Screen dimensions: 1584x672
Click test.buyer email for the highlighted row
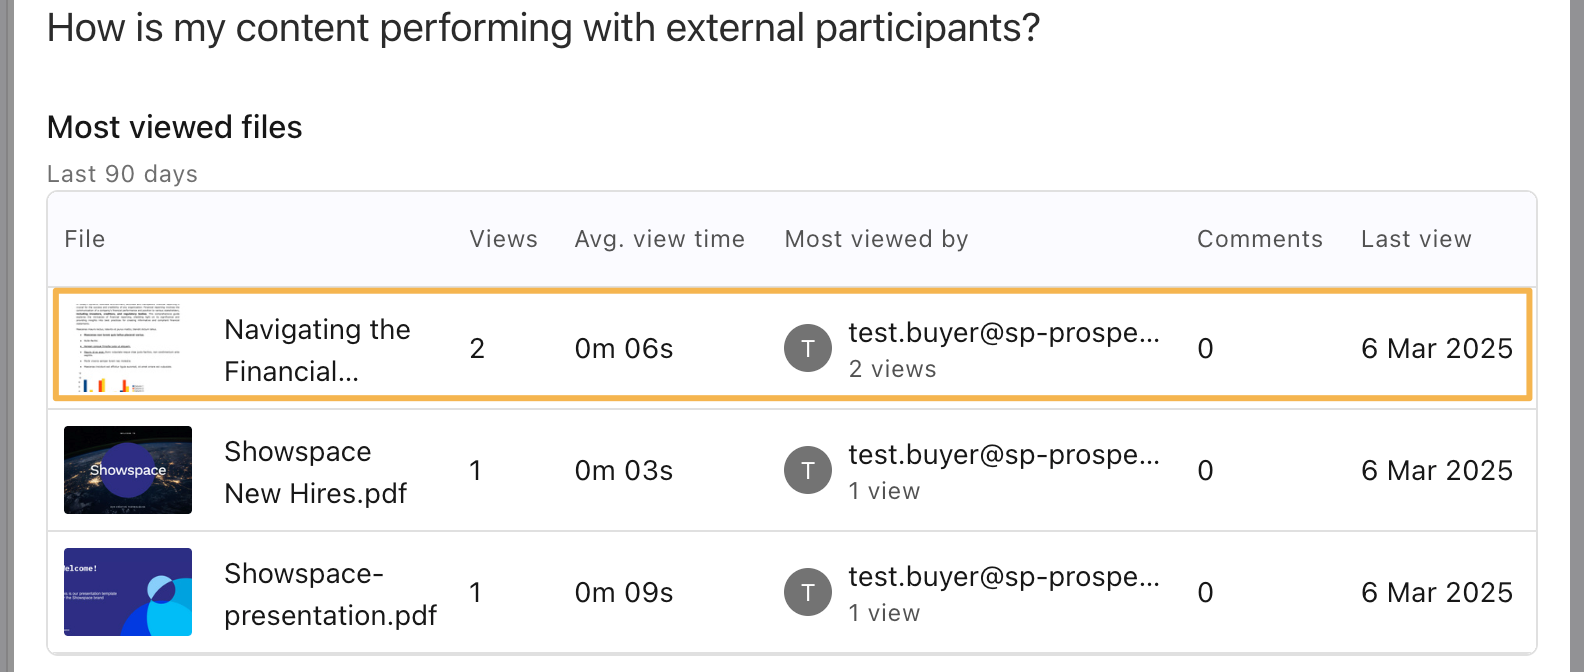(1004, 333)
